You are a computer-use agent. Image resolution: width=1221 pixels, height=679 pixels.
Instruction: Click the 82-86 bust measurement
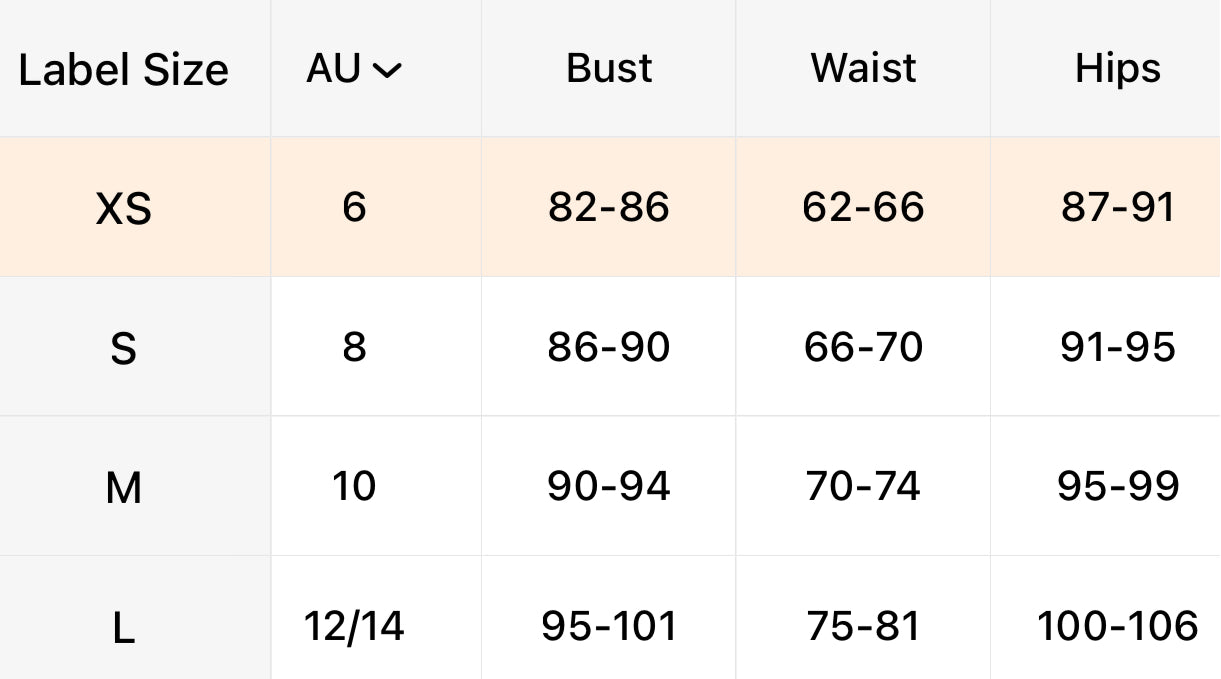point(609,207)
